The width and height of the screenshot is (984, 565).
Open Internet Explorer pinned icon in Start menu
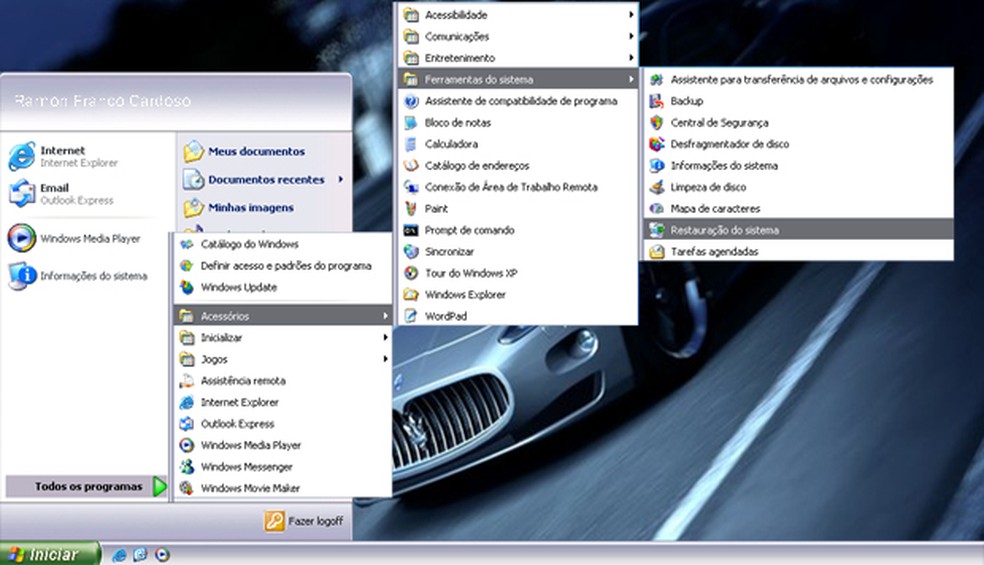22,156
